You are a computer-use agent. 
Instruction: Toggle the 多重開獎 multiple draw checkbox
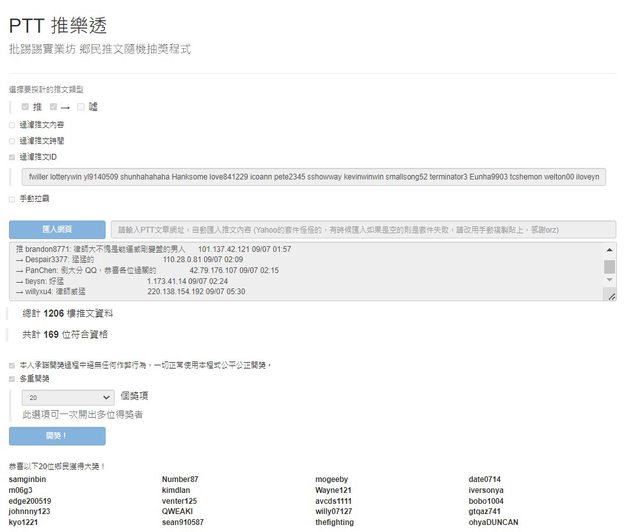(x=12, y=380)
